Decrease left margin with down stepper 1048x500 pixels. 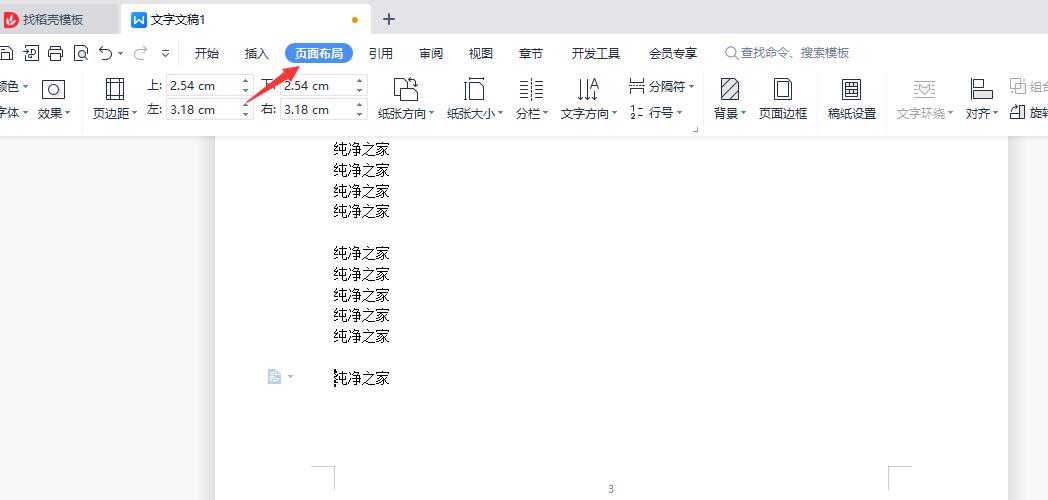click(x=246, y=115)
